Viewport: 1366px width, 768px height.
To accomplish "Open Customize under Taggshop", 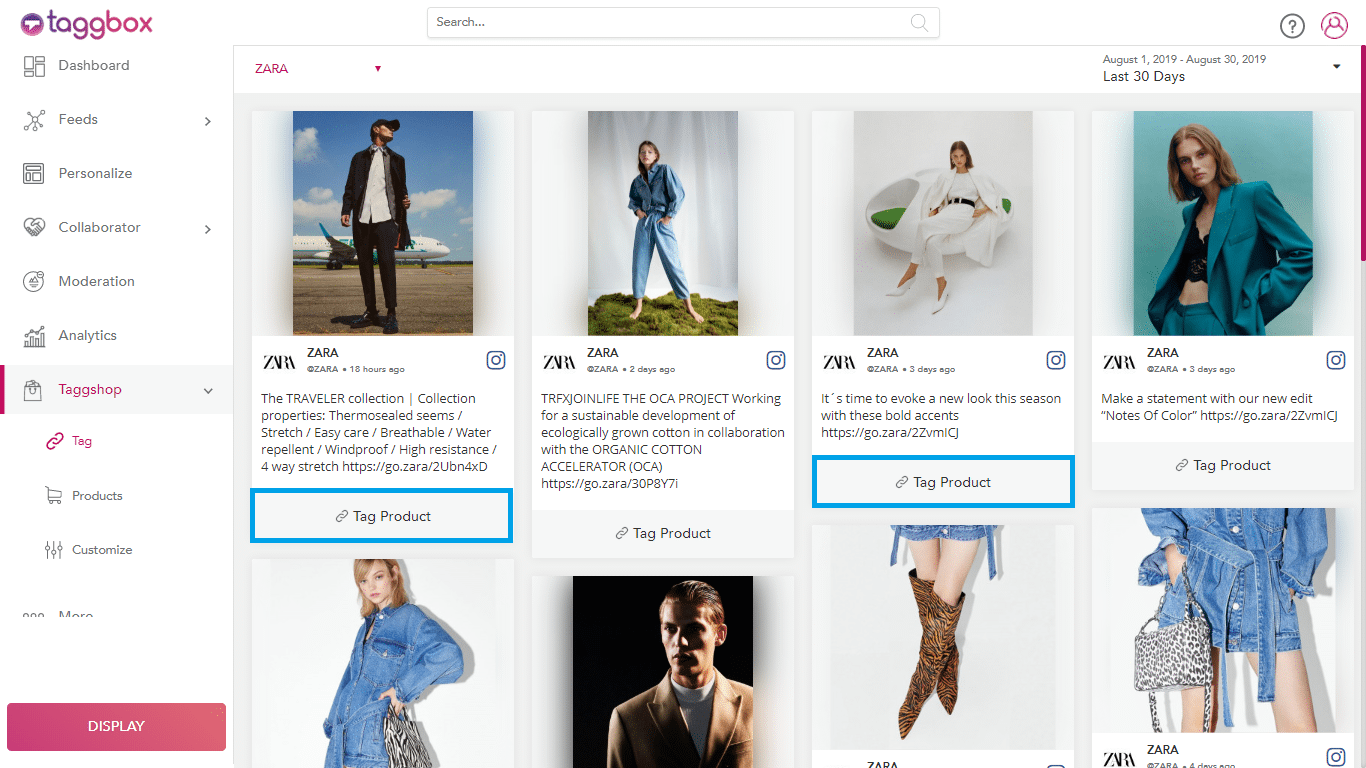I will coord(102,550).
